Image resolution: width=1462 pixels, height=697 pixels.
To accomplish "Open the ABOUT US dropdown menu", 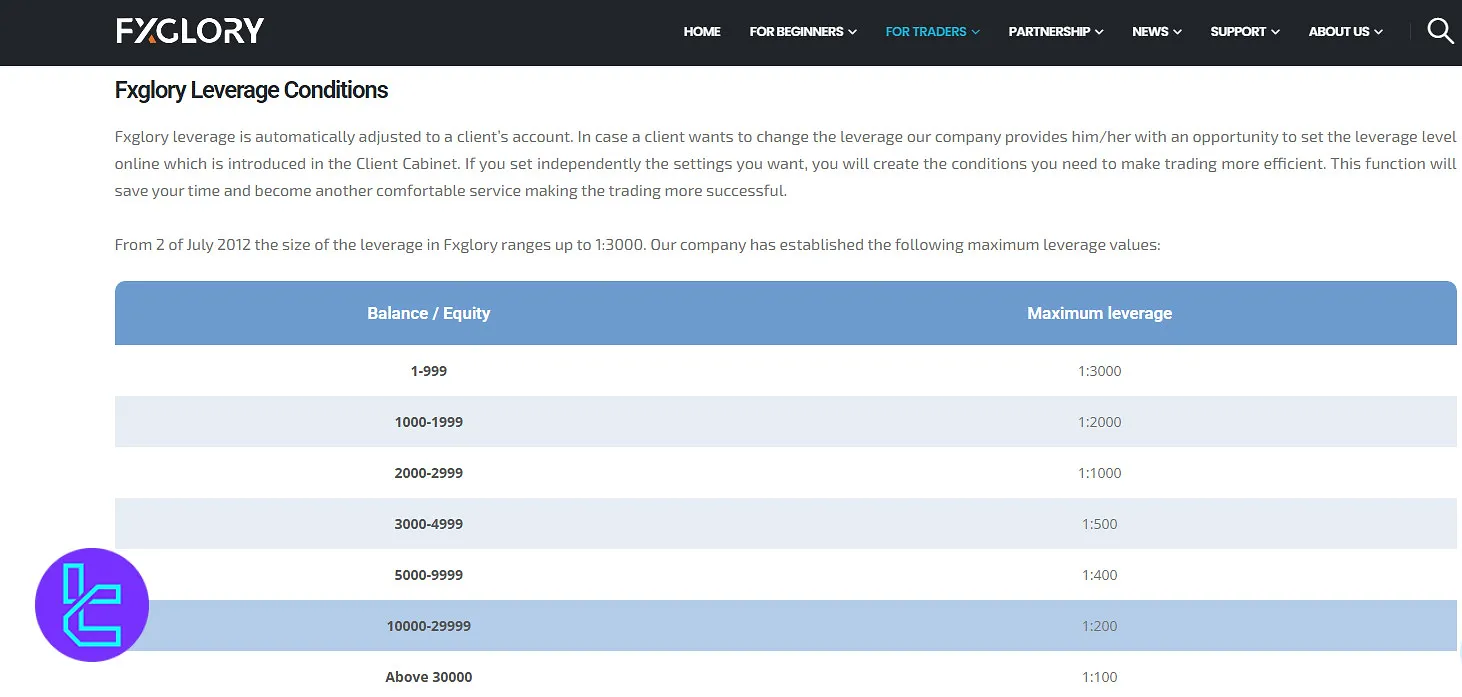I will coord(1345,32).
